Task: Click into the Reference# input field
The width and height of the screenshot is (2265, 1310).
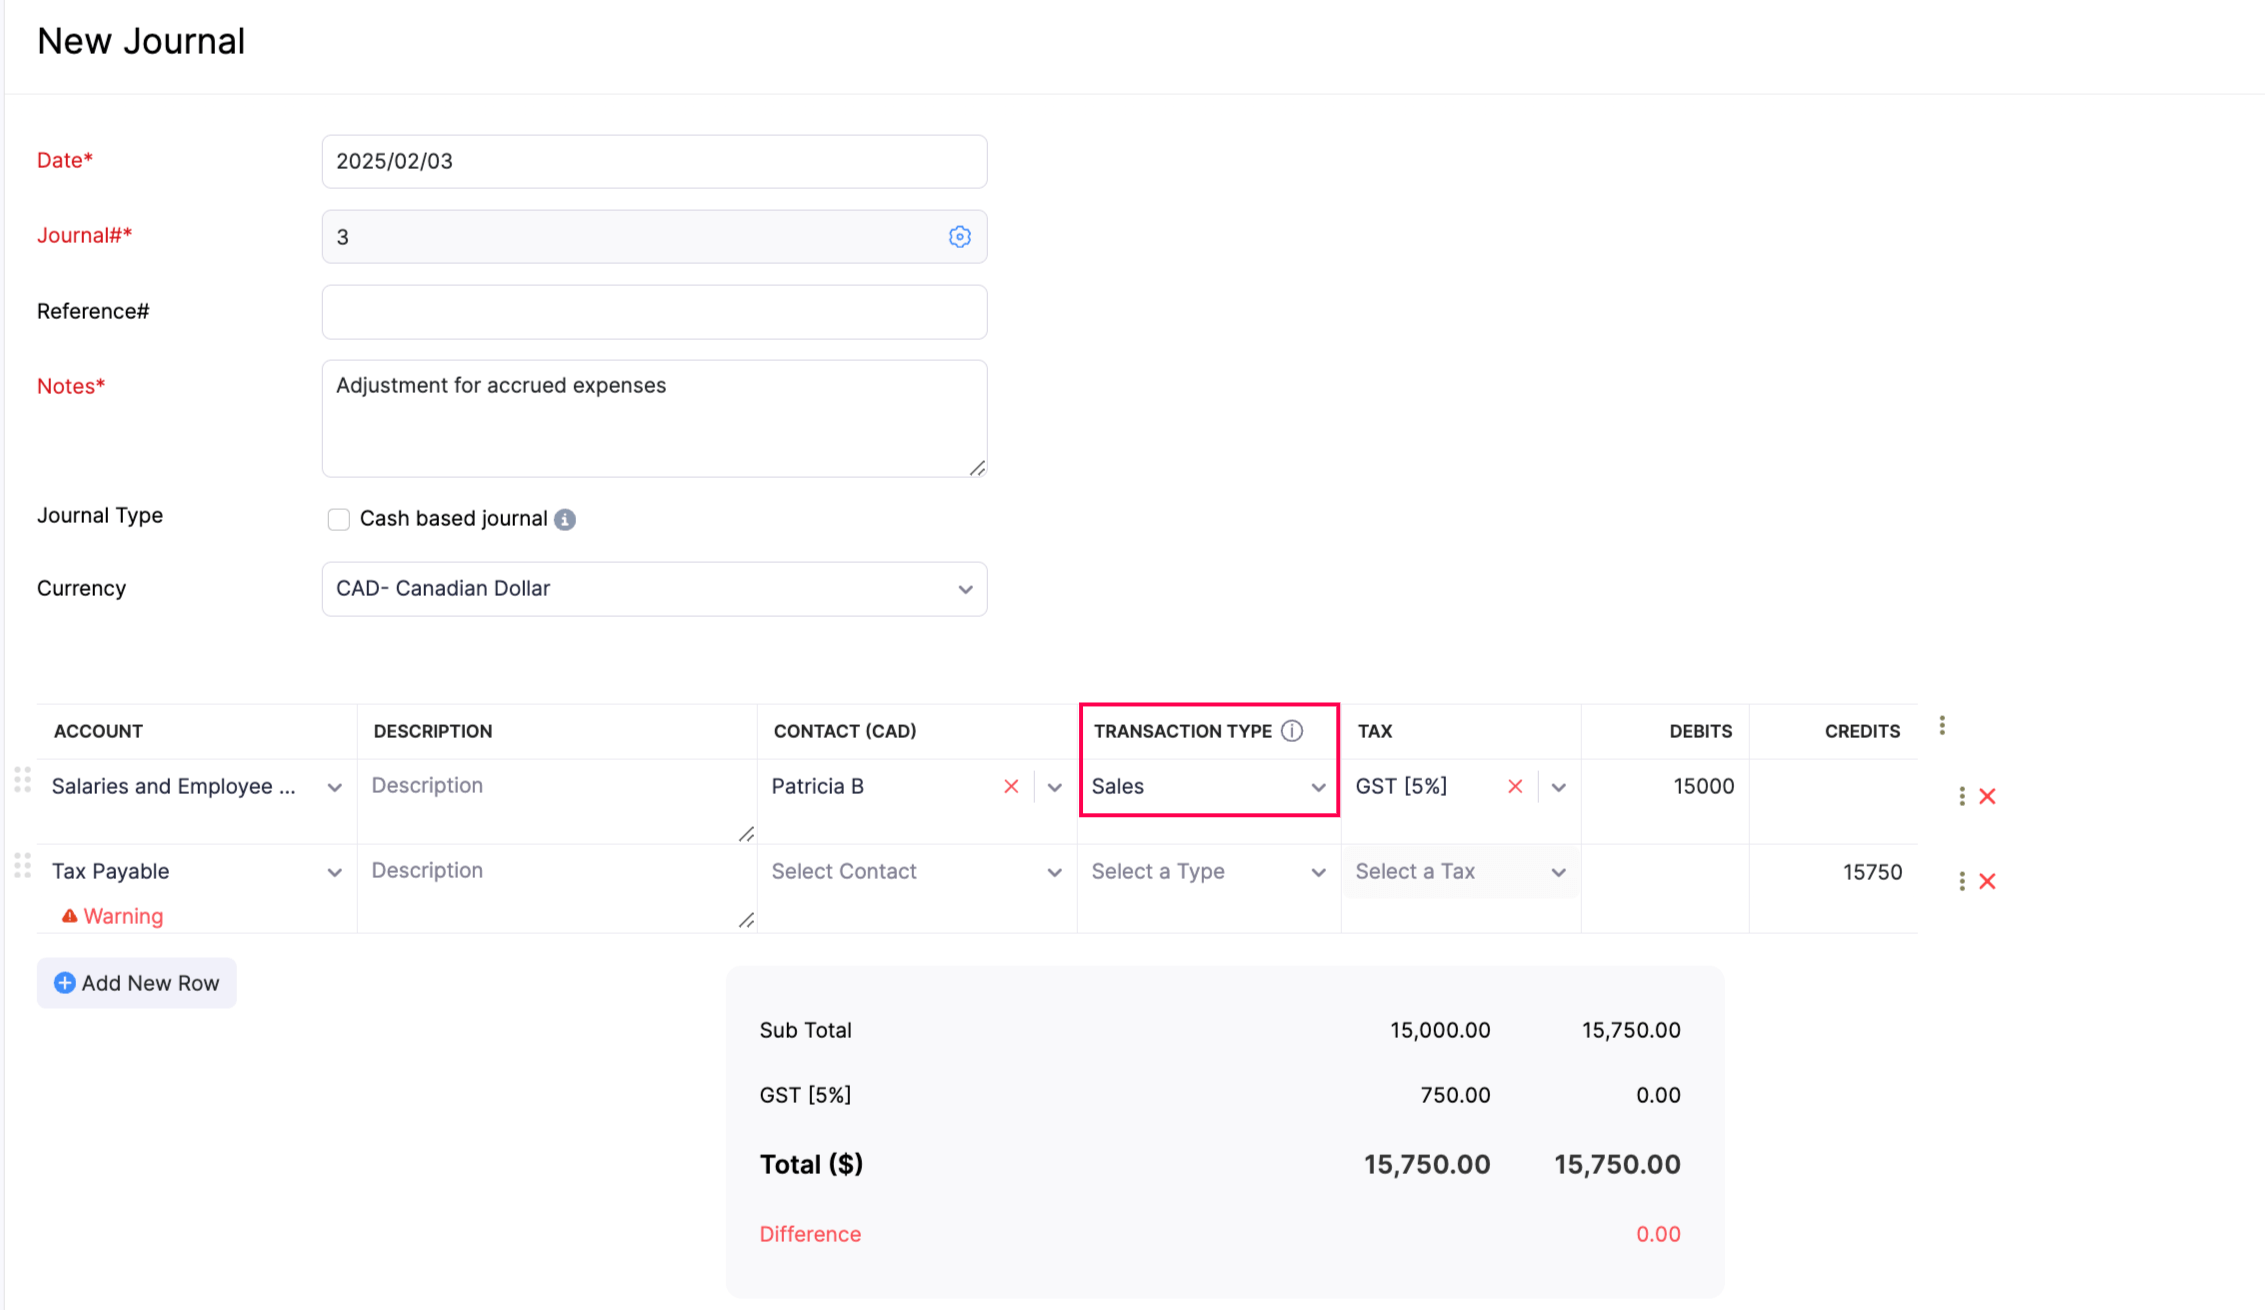Action: pos(654,312)
